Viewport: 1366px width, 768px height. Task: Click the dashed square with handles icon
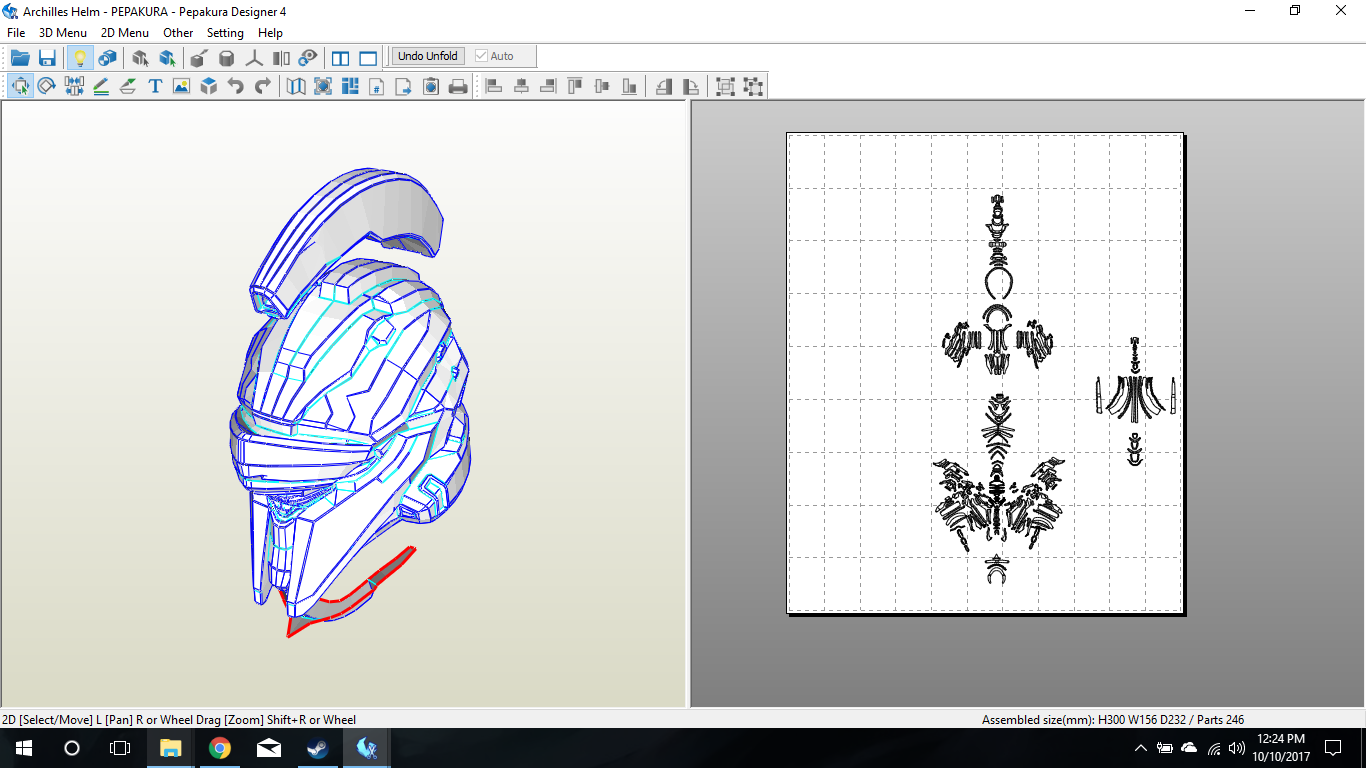(x=753, y=86)
